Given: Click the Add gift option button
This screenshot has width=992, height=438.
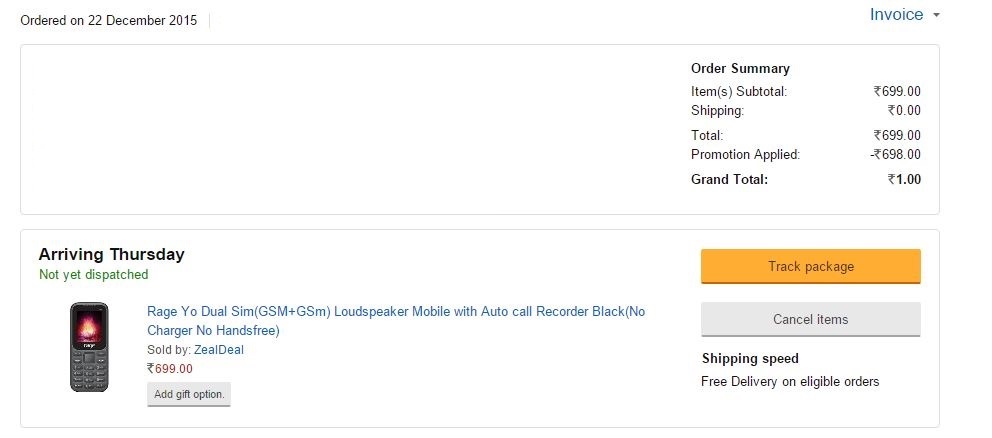Looking at the screenshot, I should 189,394.
